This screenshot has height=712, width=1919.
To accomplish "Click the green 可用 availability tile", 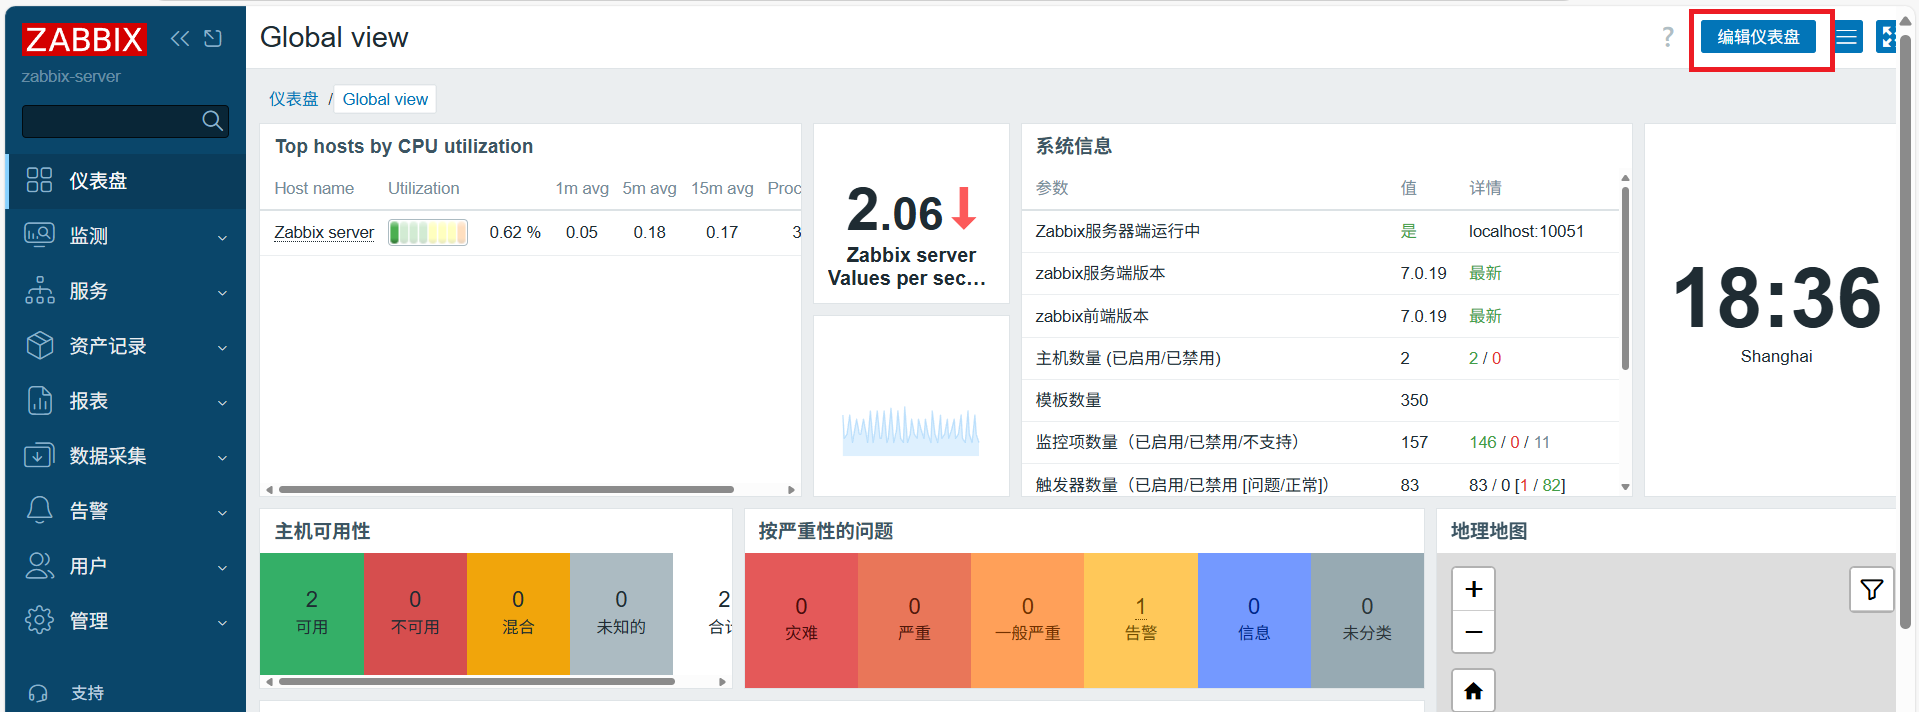I will pyautogui.click(x=312, y=614).
